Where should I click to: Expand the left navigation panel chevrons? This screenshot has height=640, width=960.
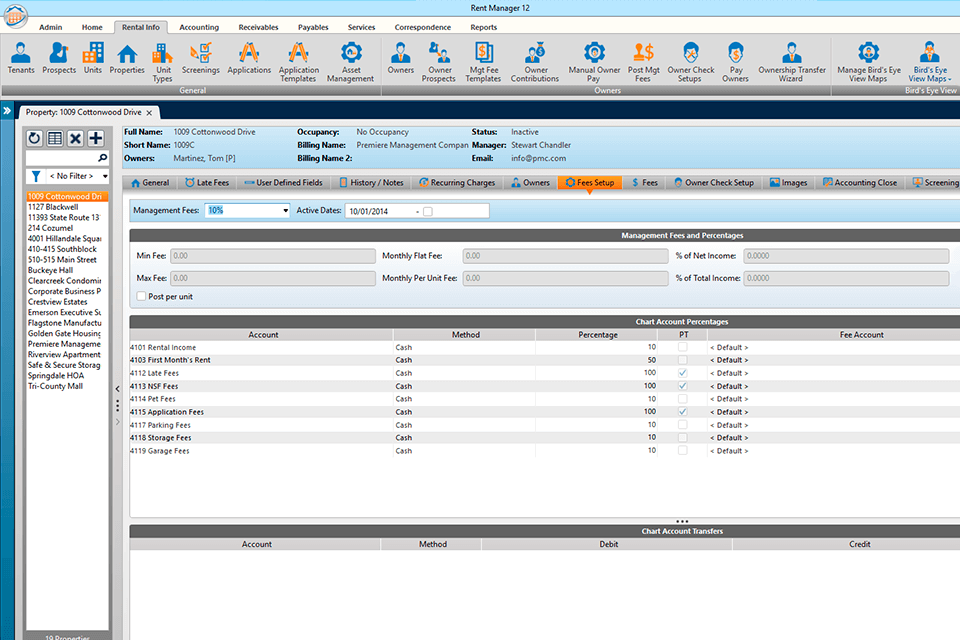pos(7,111)
